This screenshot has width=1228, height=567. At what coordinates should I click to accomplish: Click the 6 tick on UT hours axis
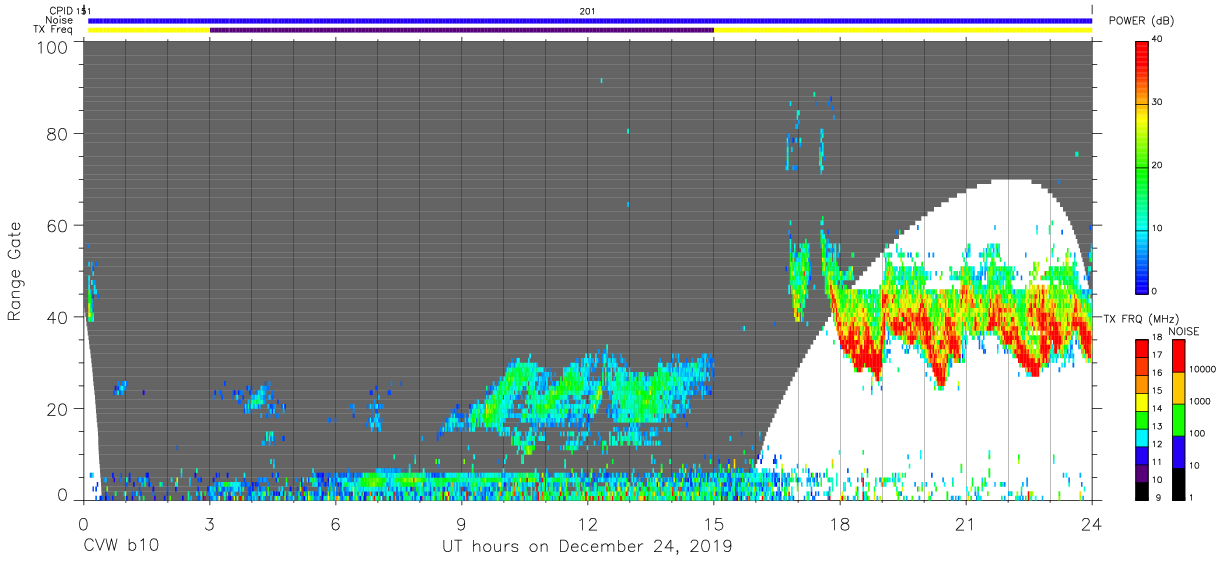335,525
